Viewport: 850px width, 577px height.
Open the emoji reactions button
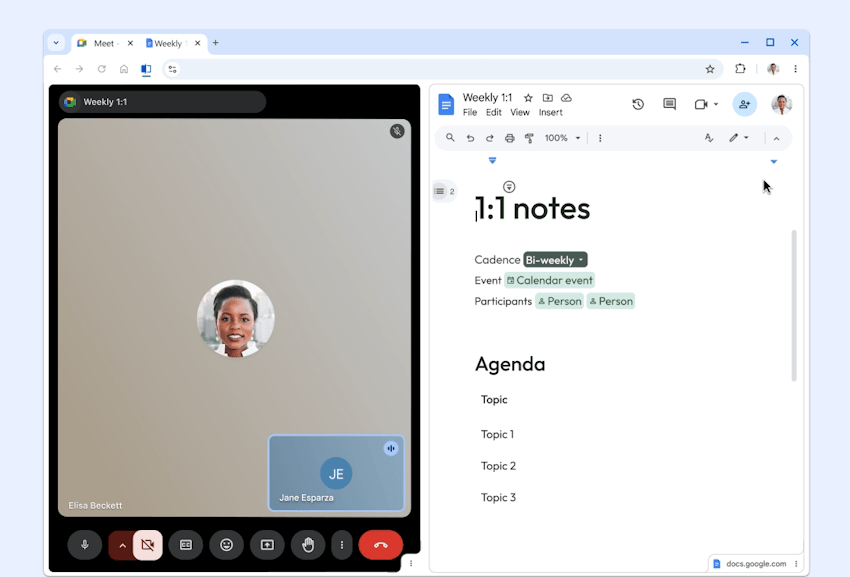point(226,545)
